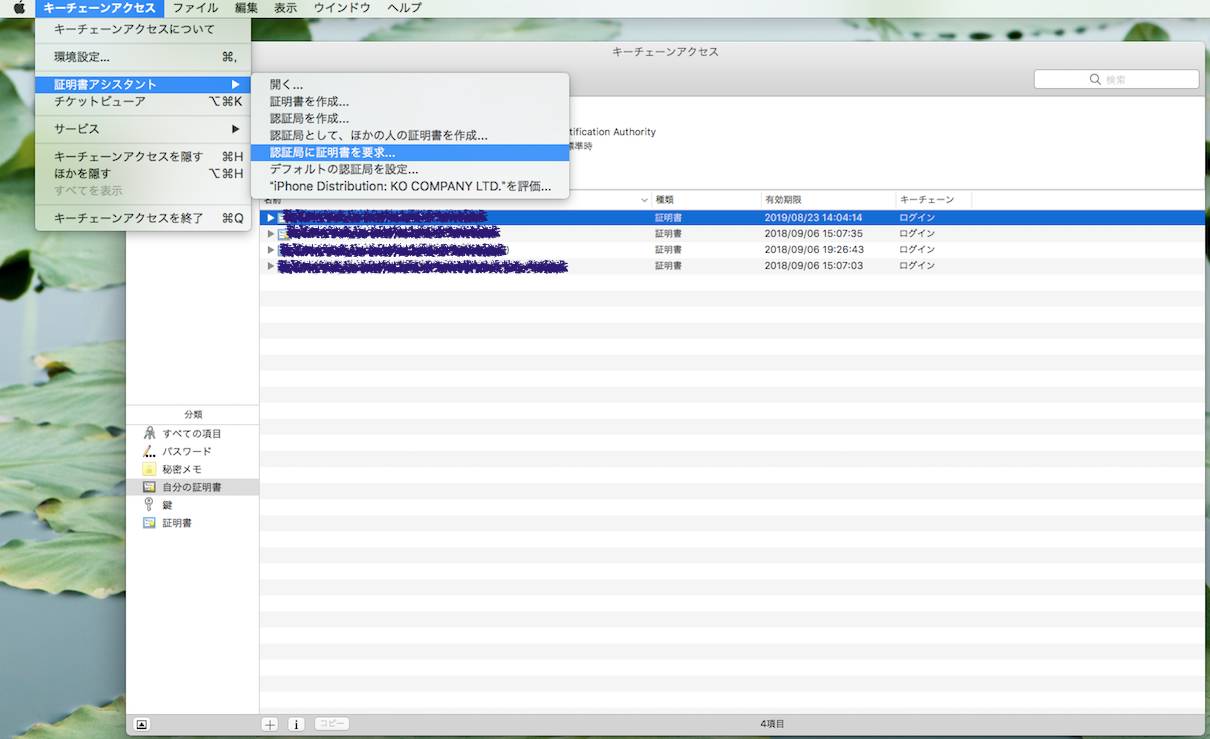
Task: Click the add item plus button
Action: [270, 724]
